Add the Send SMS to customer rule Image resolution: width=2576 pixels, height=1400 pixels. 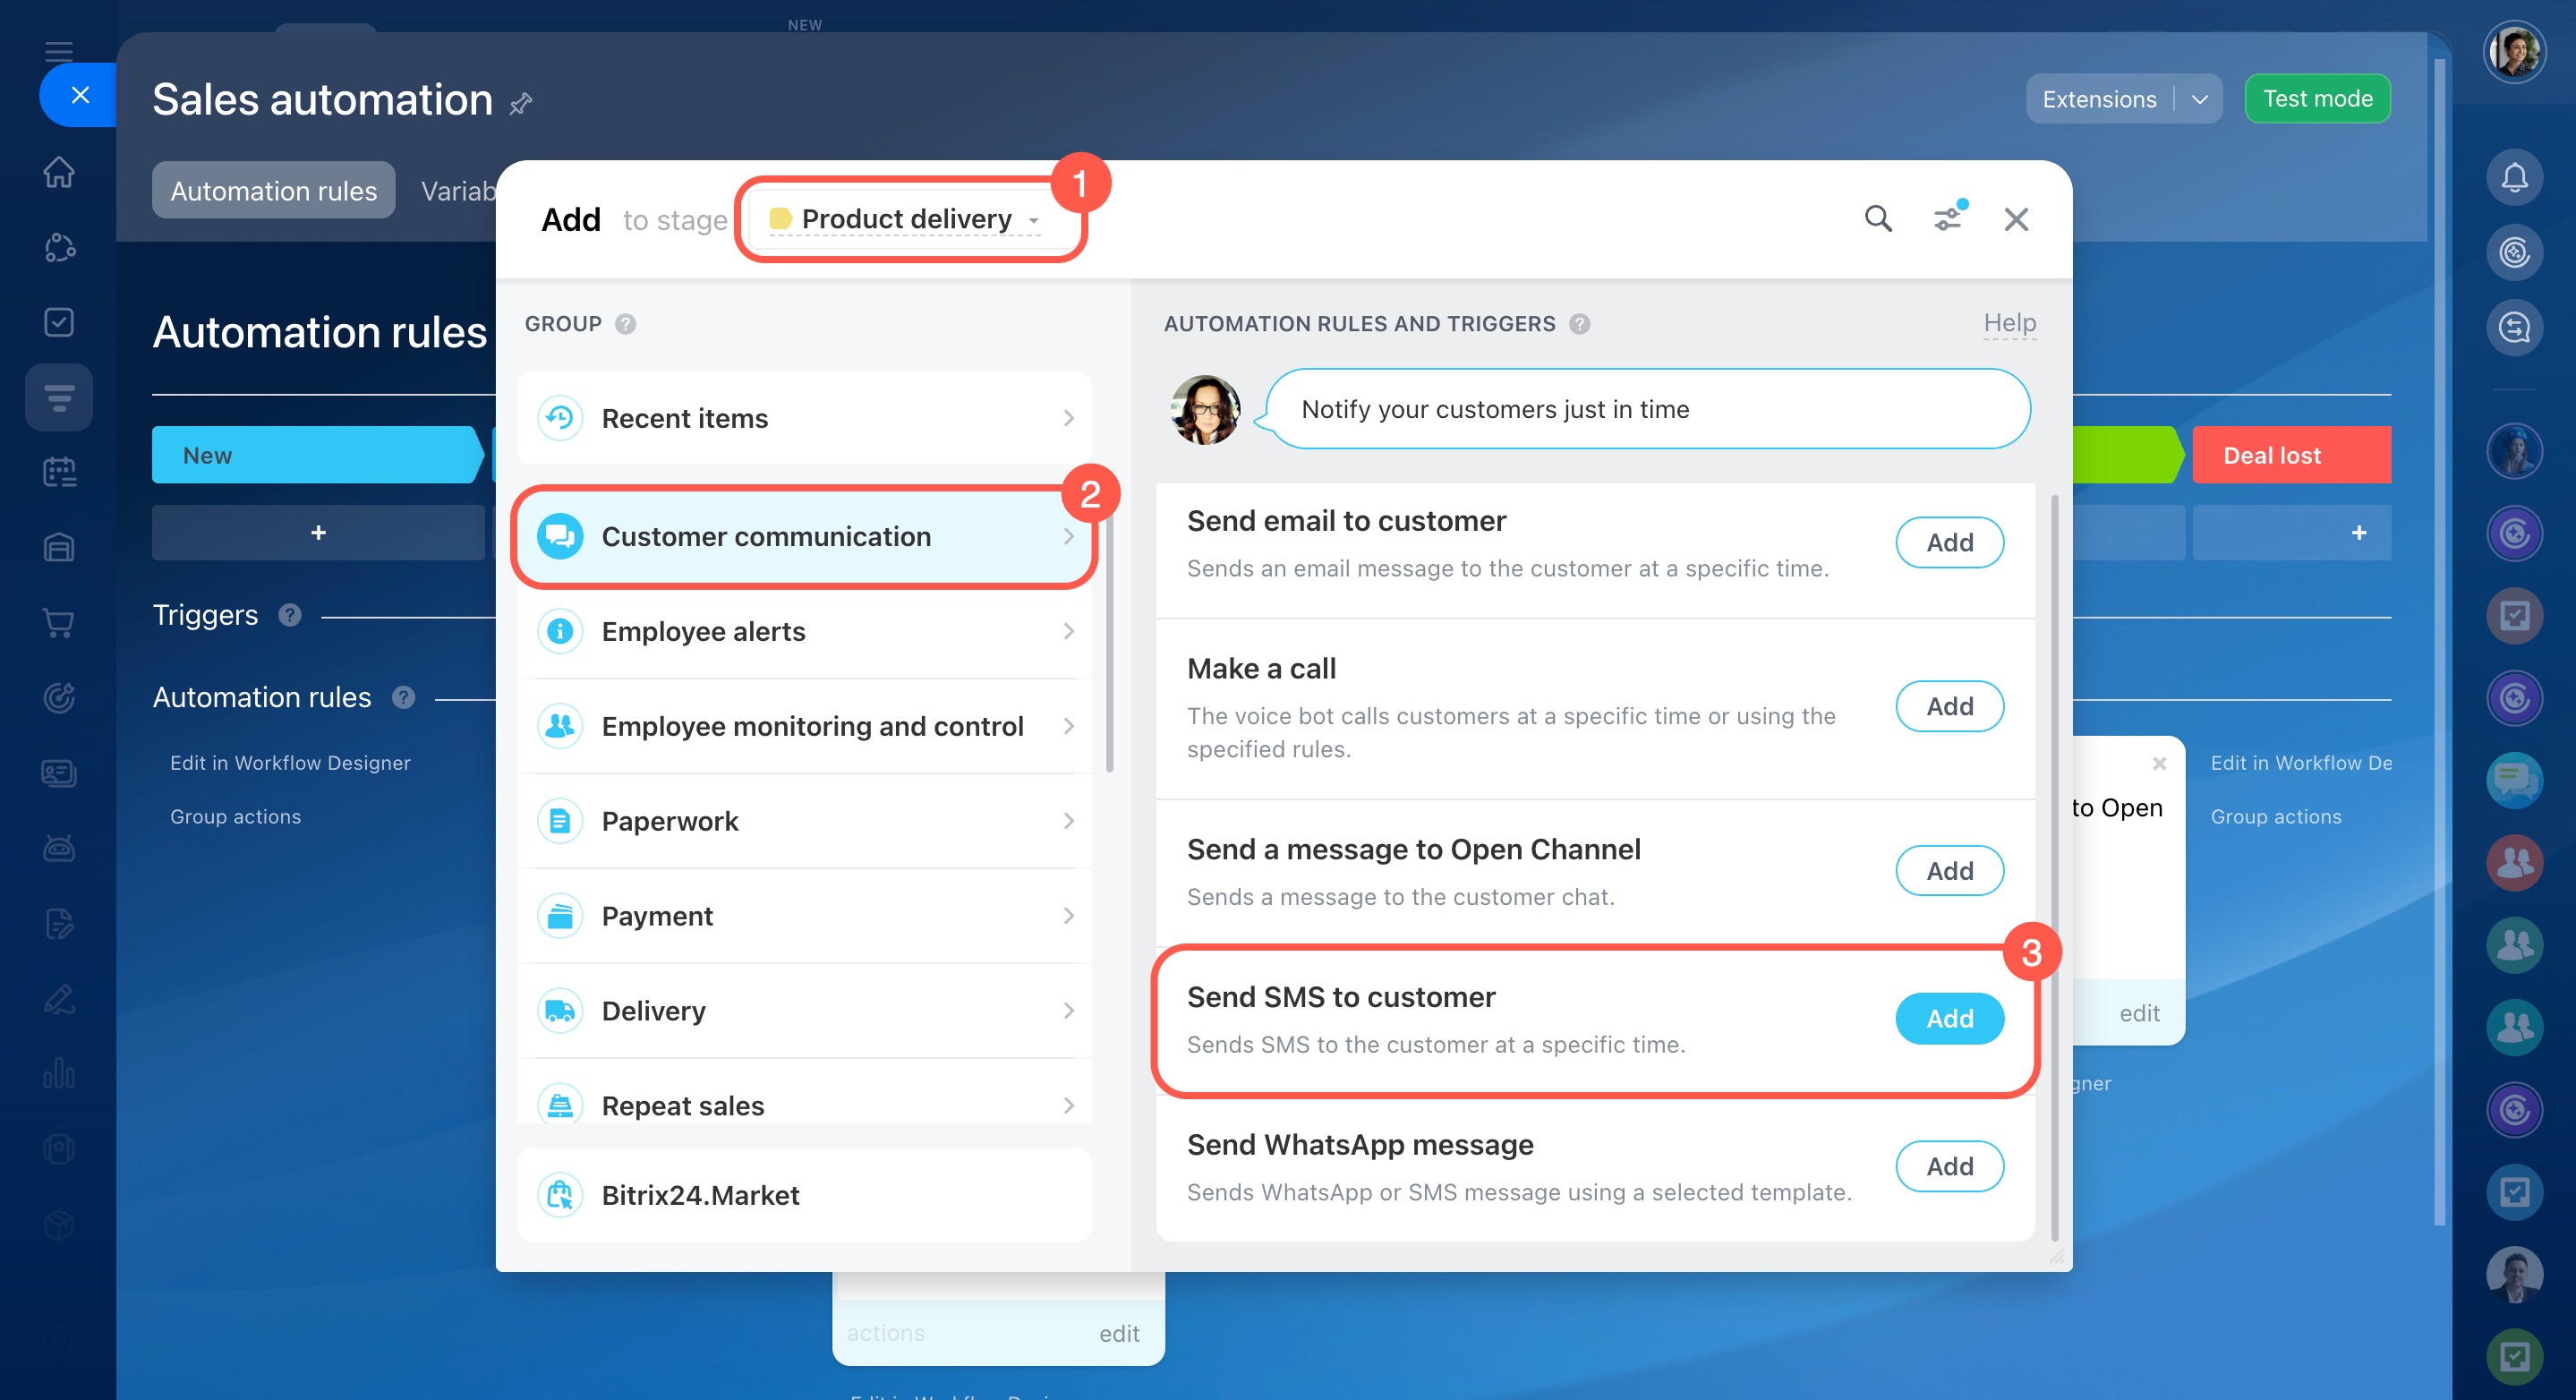pos(1948,1018)
